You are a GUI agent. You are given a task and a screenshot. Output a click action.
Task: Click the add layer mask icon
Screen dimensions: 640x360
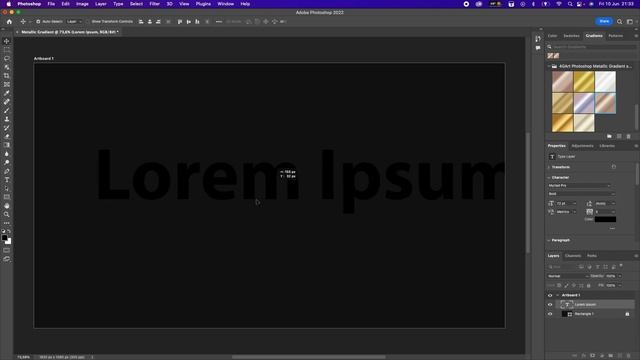(x=593, y=356)
